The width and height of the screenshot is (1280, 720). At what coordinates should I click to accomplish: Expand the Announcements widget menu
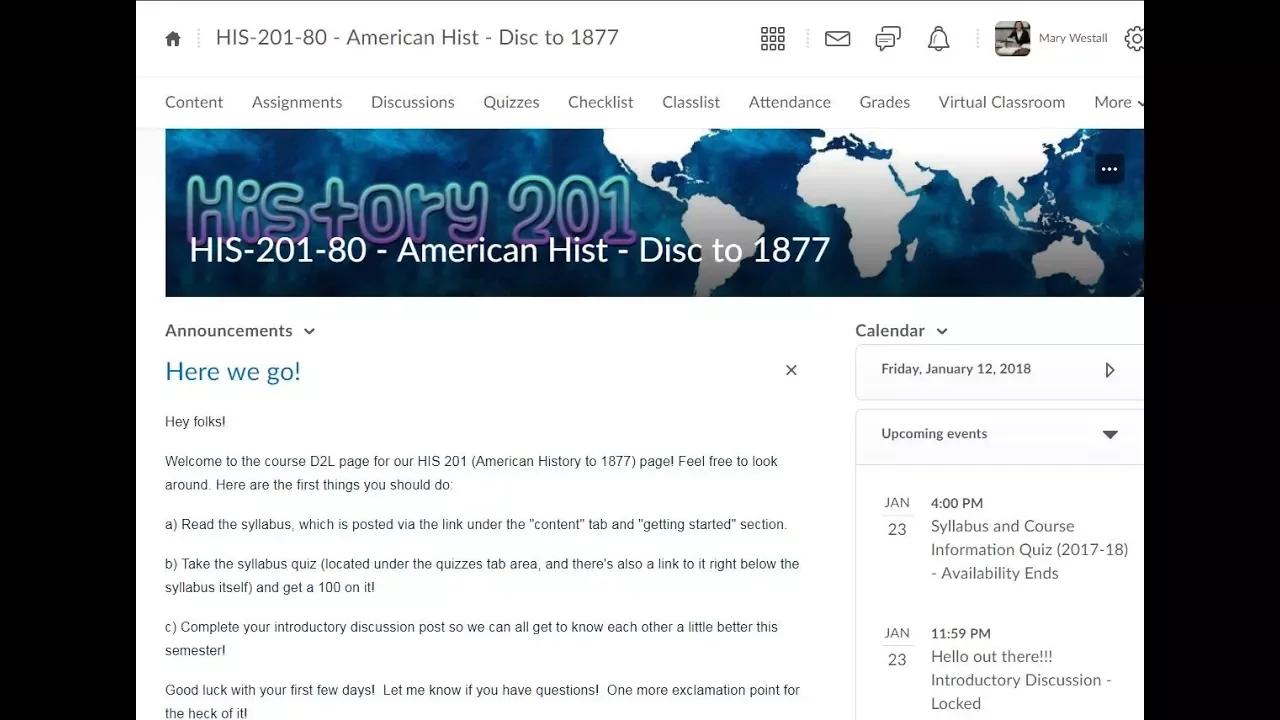[x=309, y=331]
